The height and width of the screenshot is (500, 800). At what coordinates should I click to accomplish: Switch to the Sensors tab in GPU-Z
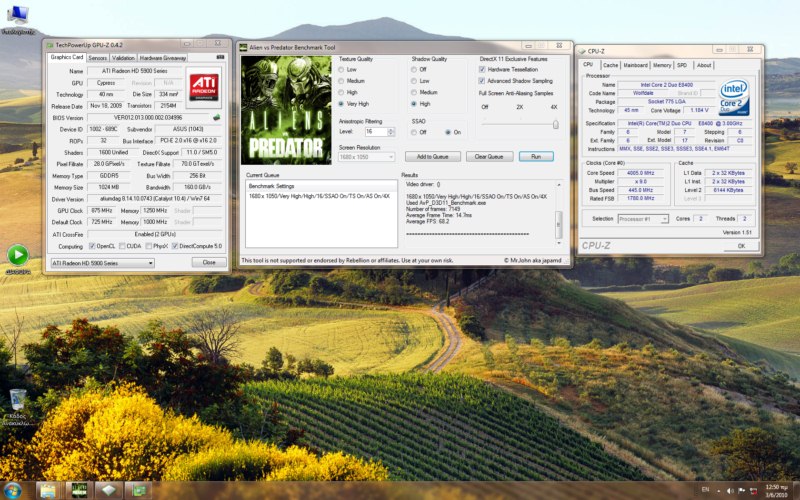(x=97, y=58)
